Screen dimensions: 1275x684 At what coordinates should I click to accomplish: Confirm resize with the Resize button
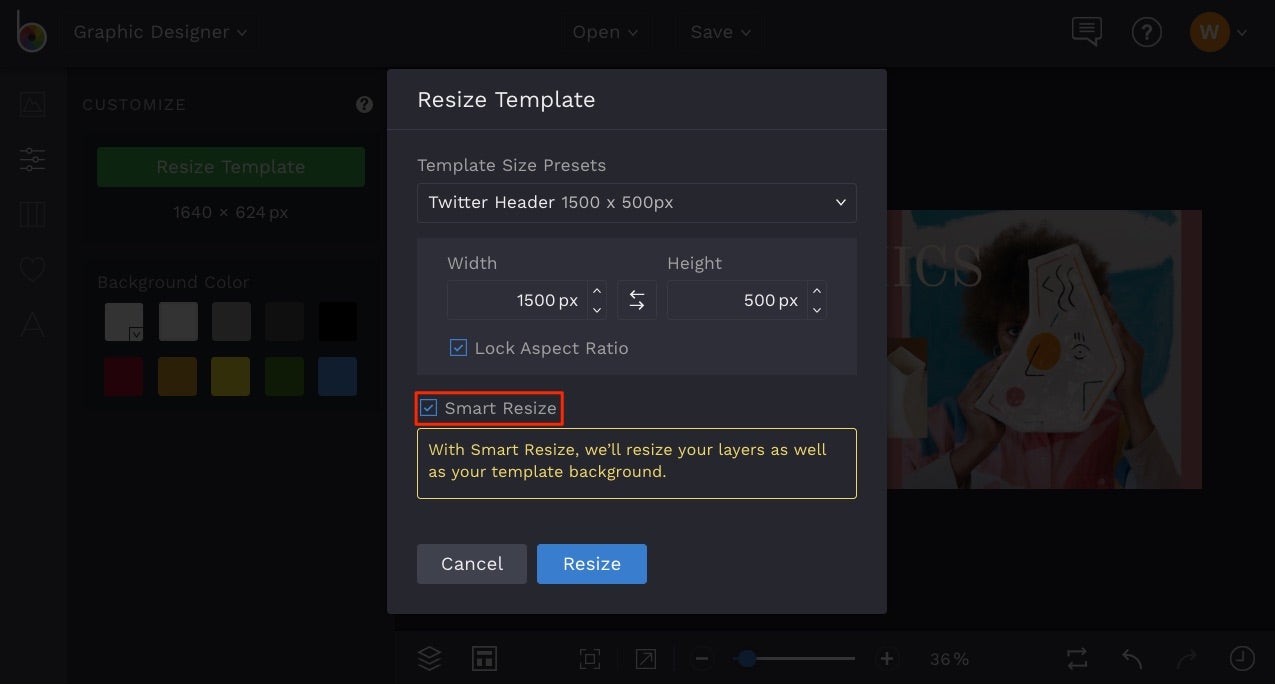click(591, 563)
